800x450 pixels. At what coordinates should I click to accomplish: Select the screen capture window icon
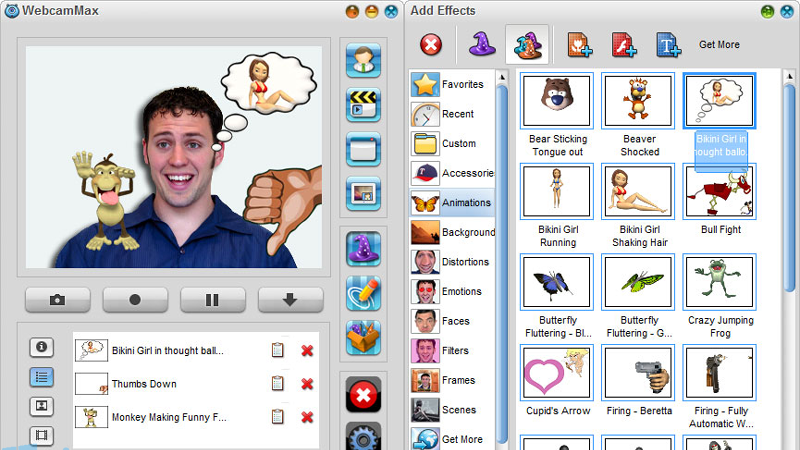(363, 149)
